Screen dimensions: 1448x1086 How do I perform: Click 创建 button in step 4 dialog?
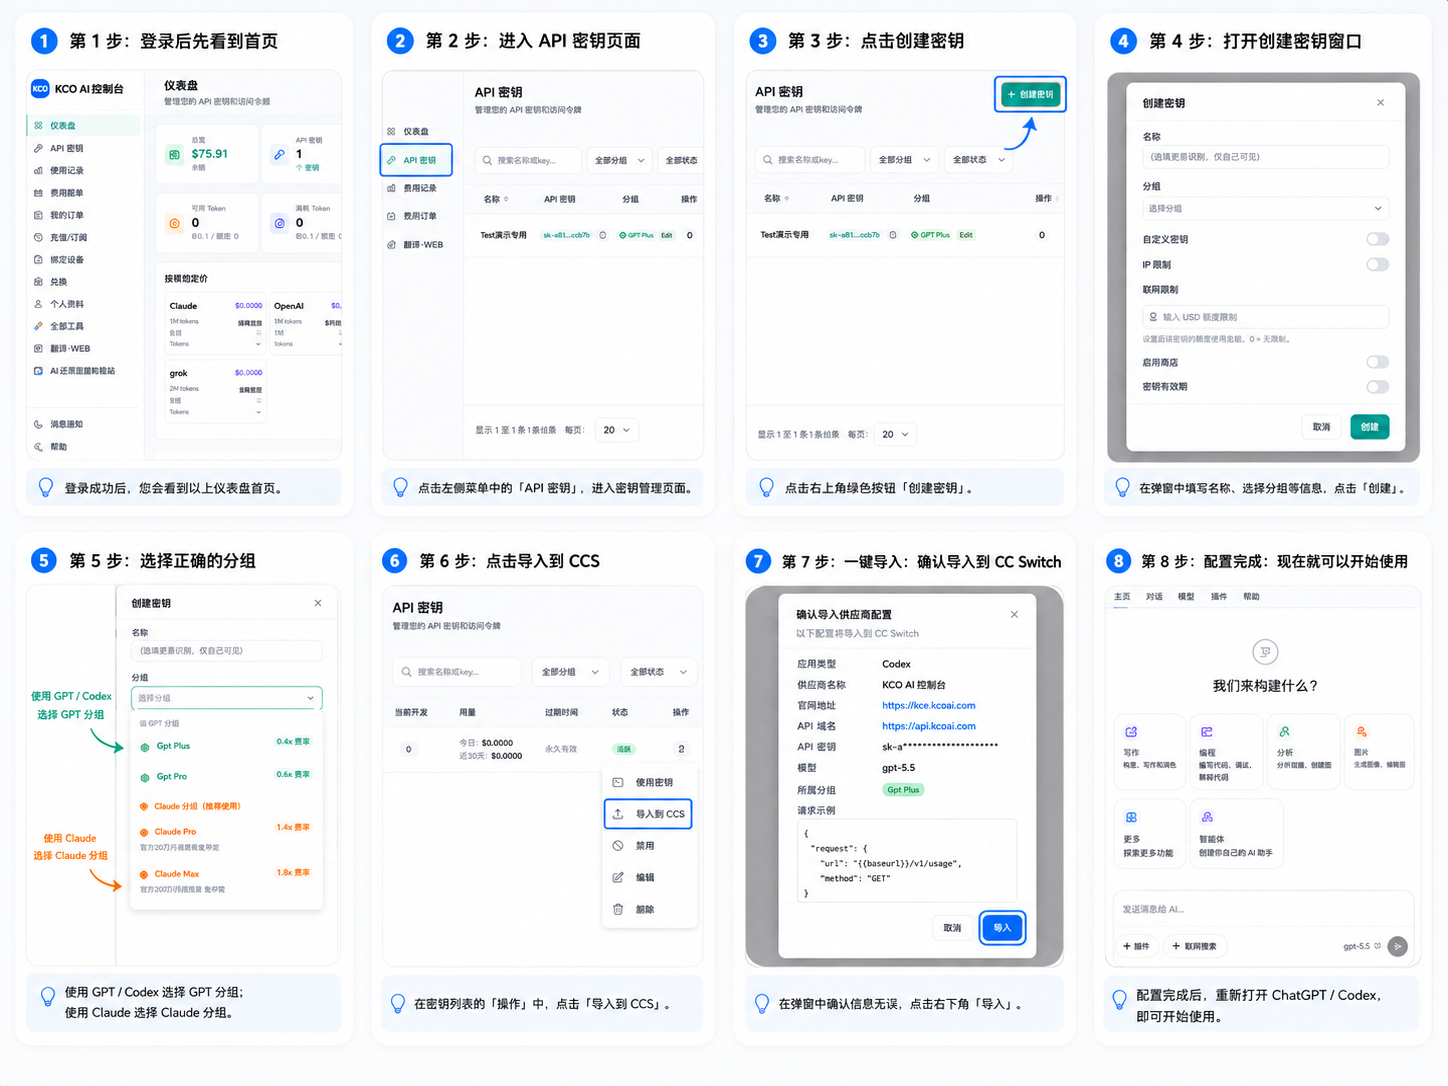pos(1370,427)
